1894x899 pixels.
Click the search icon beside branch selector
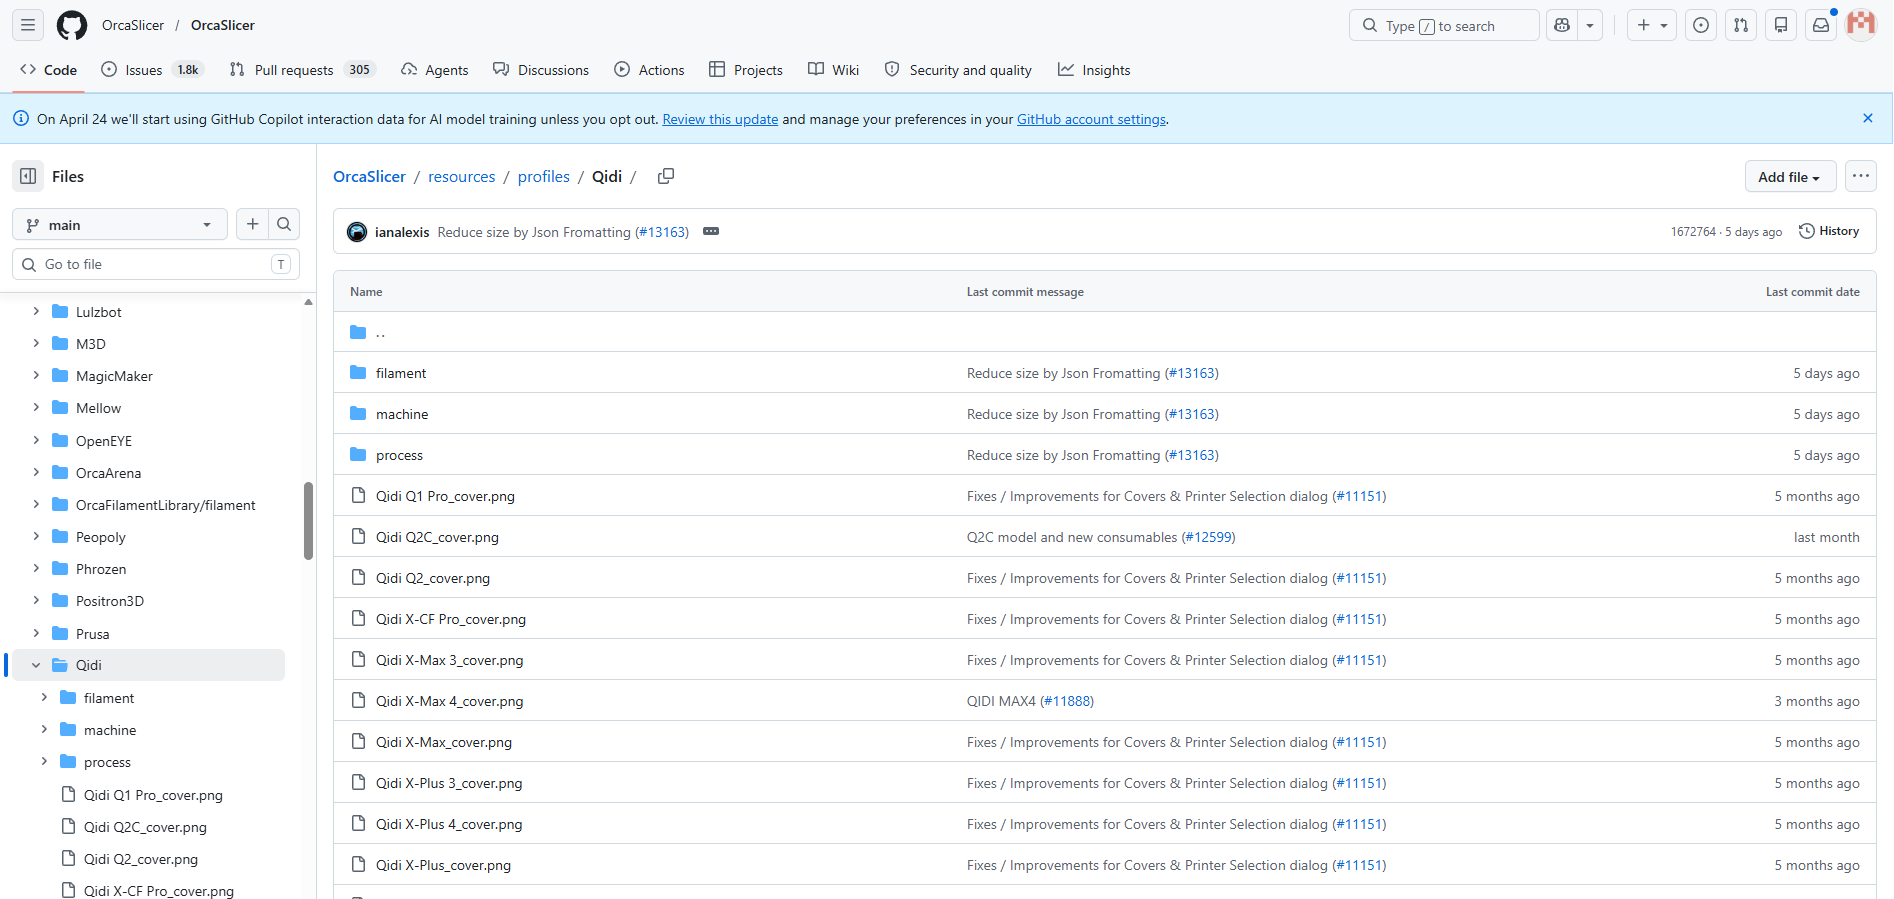click(x=284, y=224)
